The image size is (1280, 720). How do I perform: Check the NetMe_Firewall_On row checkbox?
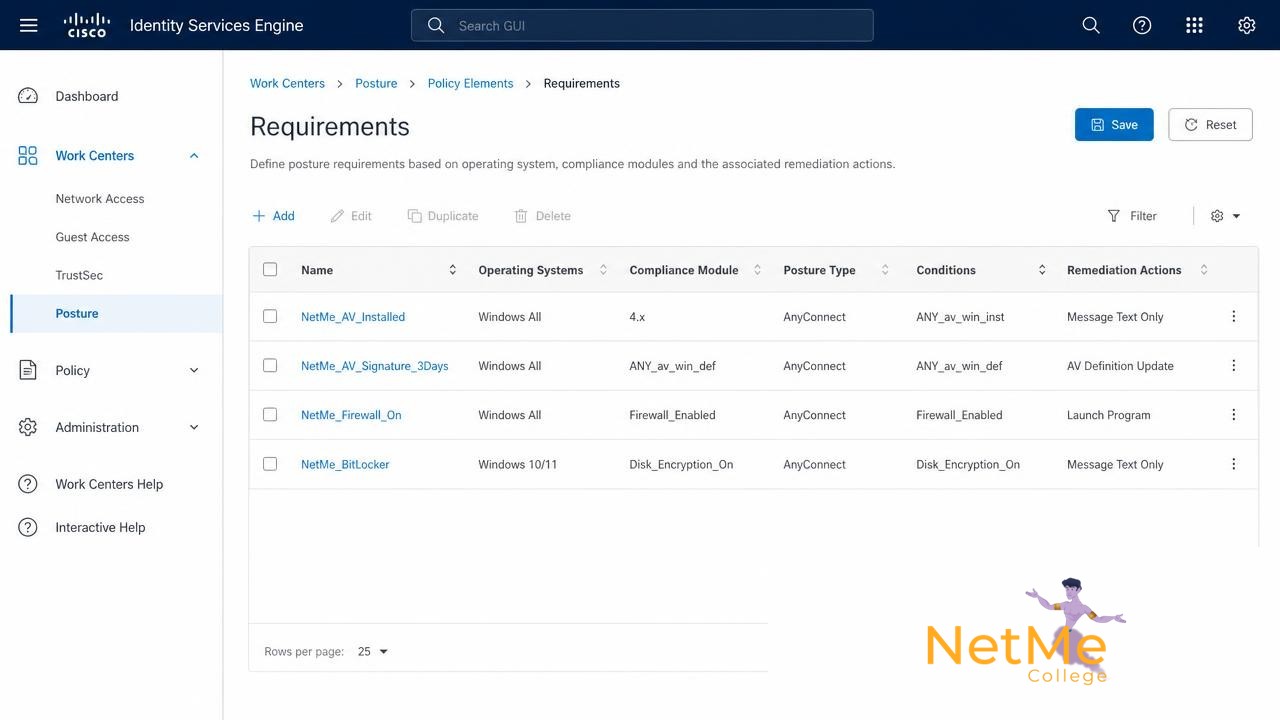click(270, 414)
